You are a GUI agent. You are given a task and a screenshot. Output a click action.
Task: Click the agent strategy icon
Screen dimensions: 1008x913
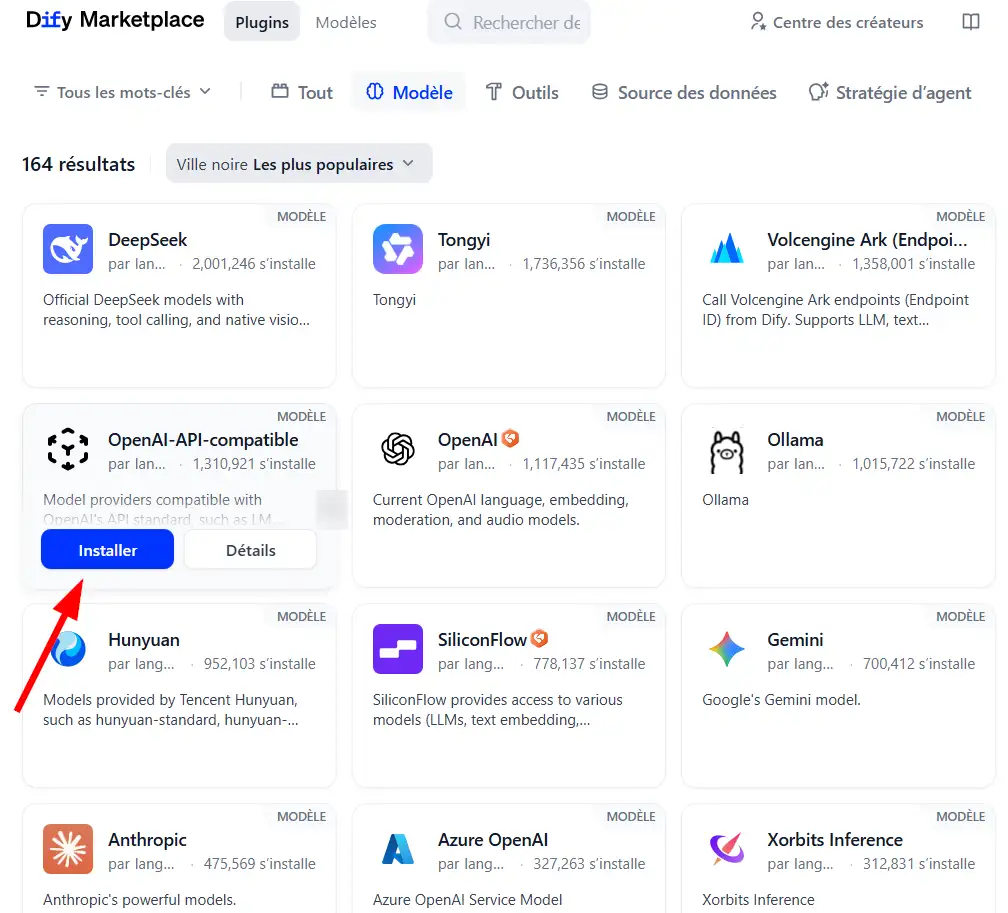pyautogui.click(x=818, y=92)
